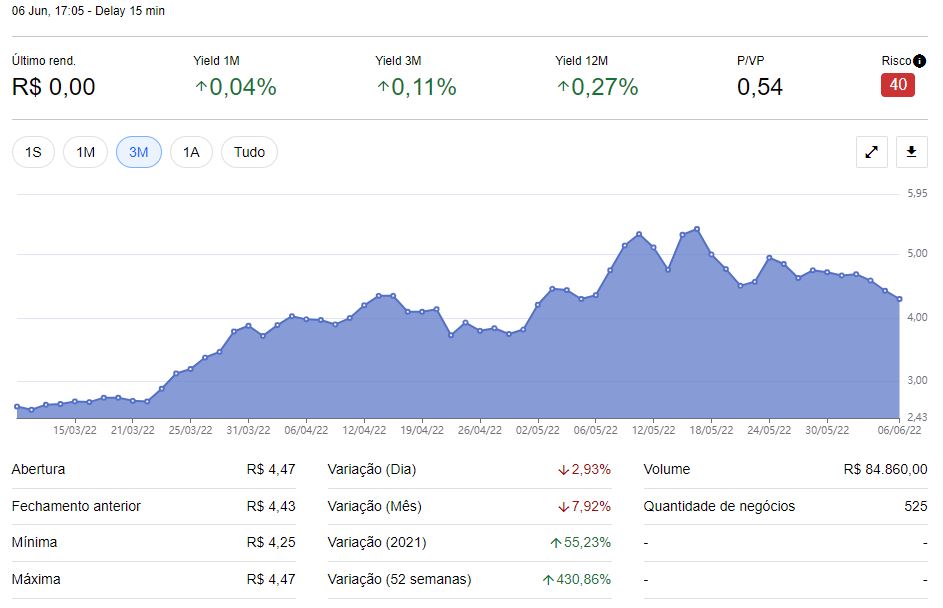Click the download chart icon

(x=911, y=152)
